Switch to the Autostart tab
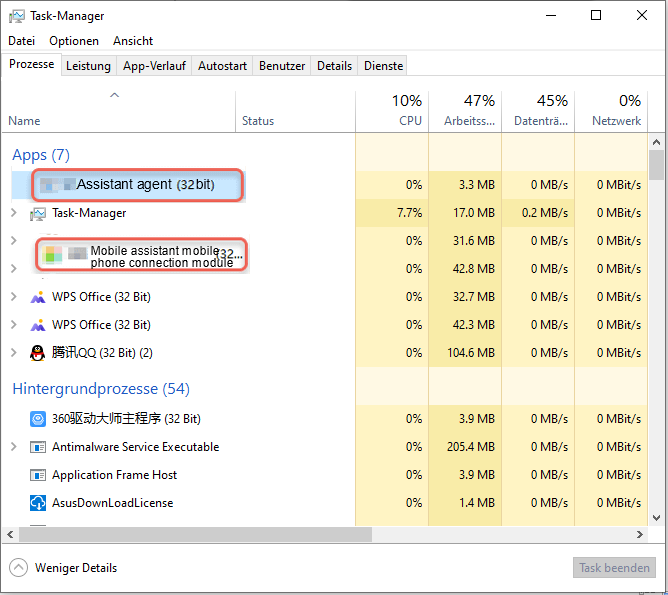The image size is (668, 595). 222,66
